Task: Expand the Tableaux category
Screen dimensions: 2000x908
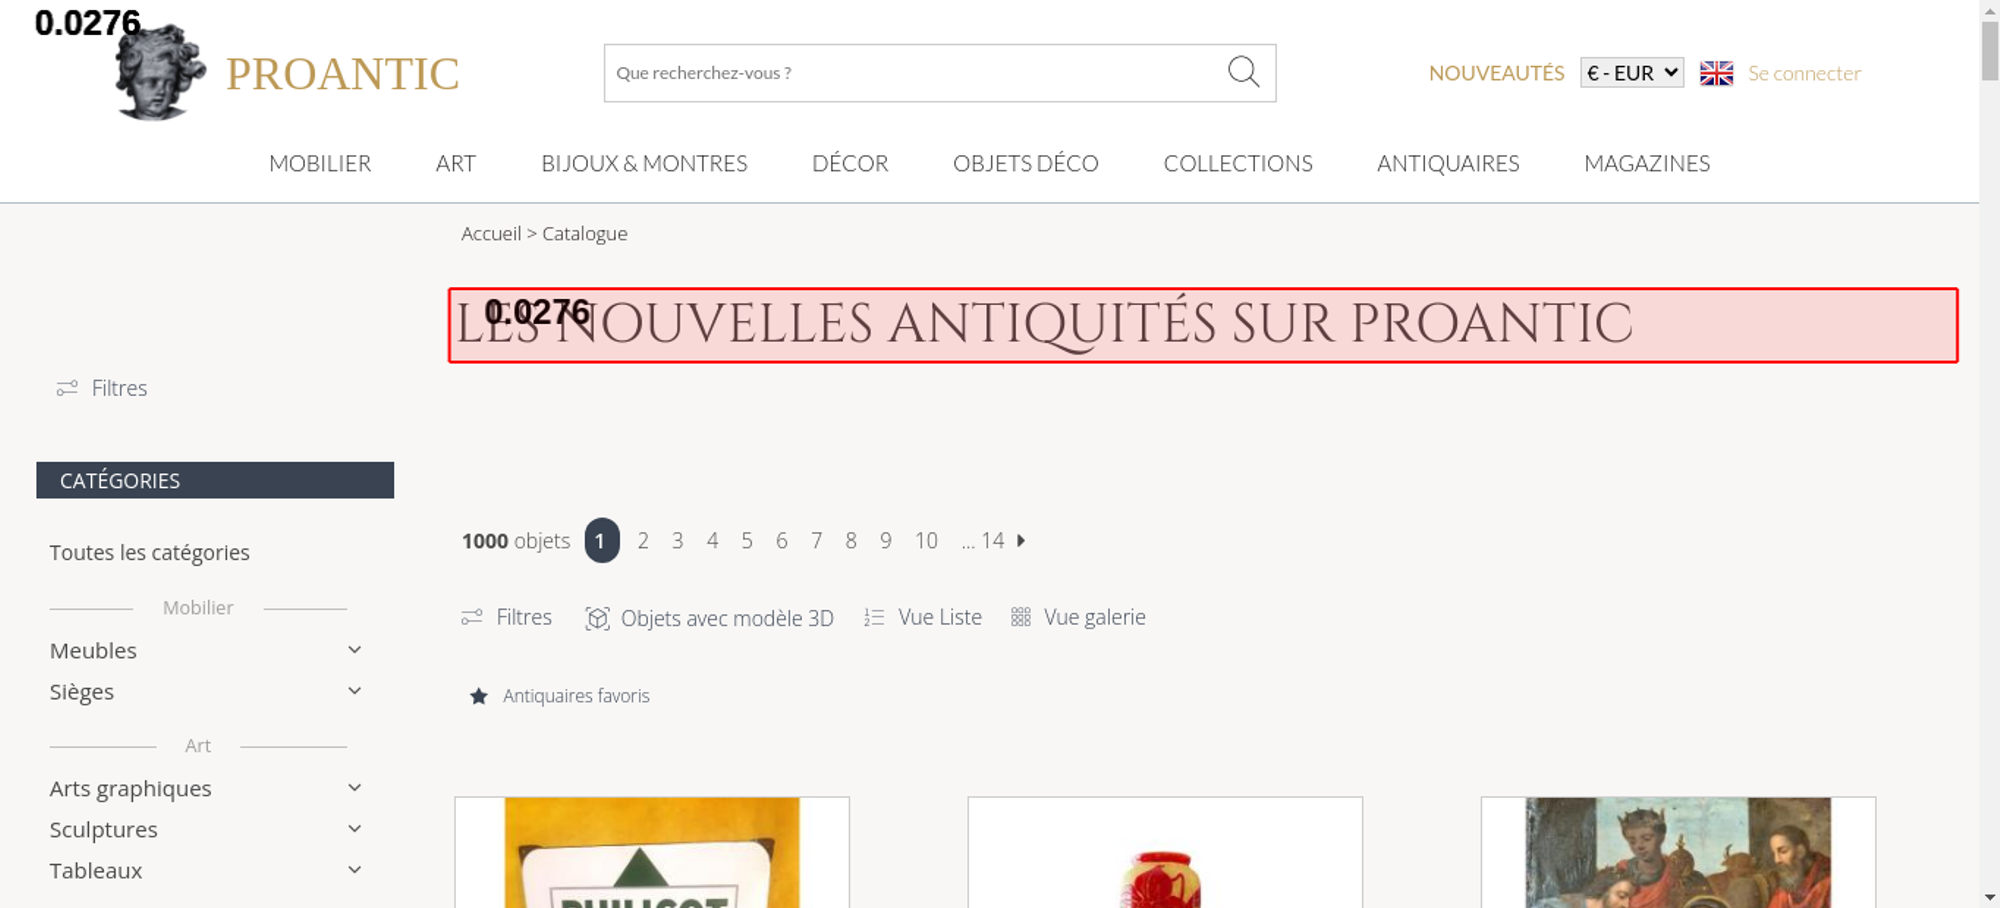Action: (354, 870)
